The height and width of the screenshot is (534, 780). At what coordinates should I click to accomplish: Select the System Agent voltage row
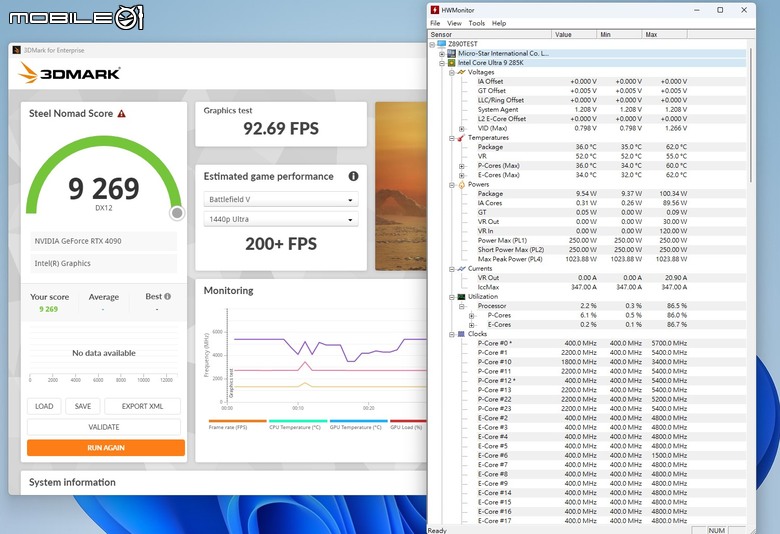coord(587,109)
